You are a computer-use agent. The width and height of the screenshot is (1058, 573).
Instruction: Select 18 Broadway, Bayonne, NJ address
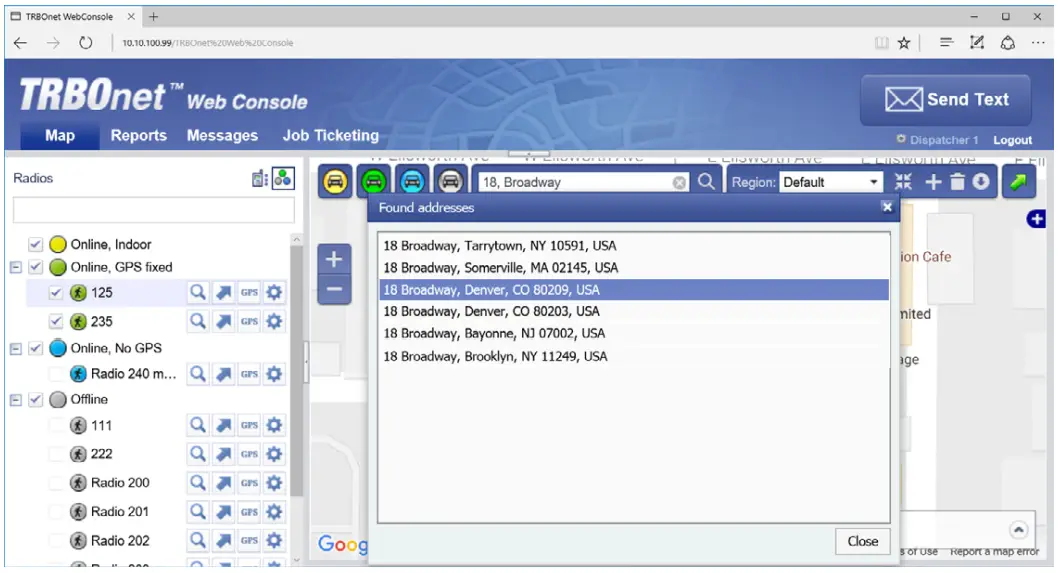point(633,333)
